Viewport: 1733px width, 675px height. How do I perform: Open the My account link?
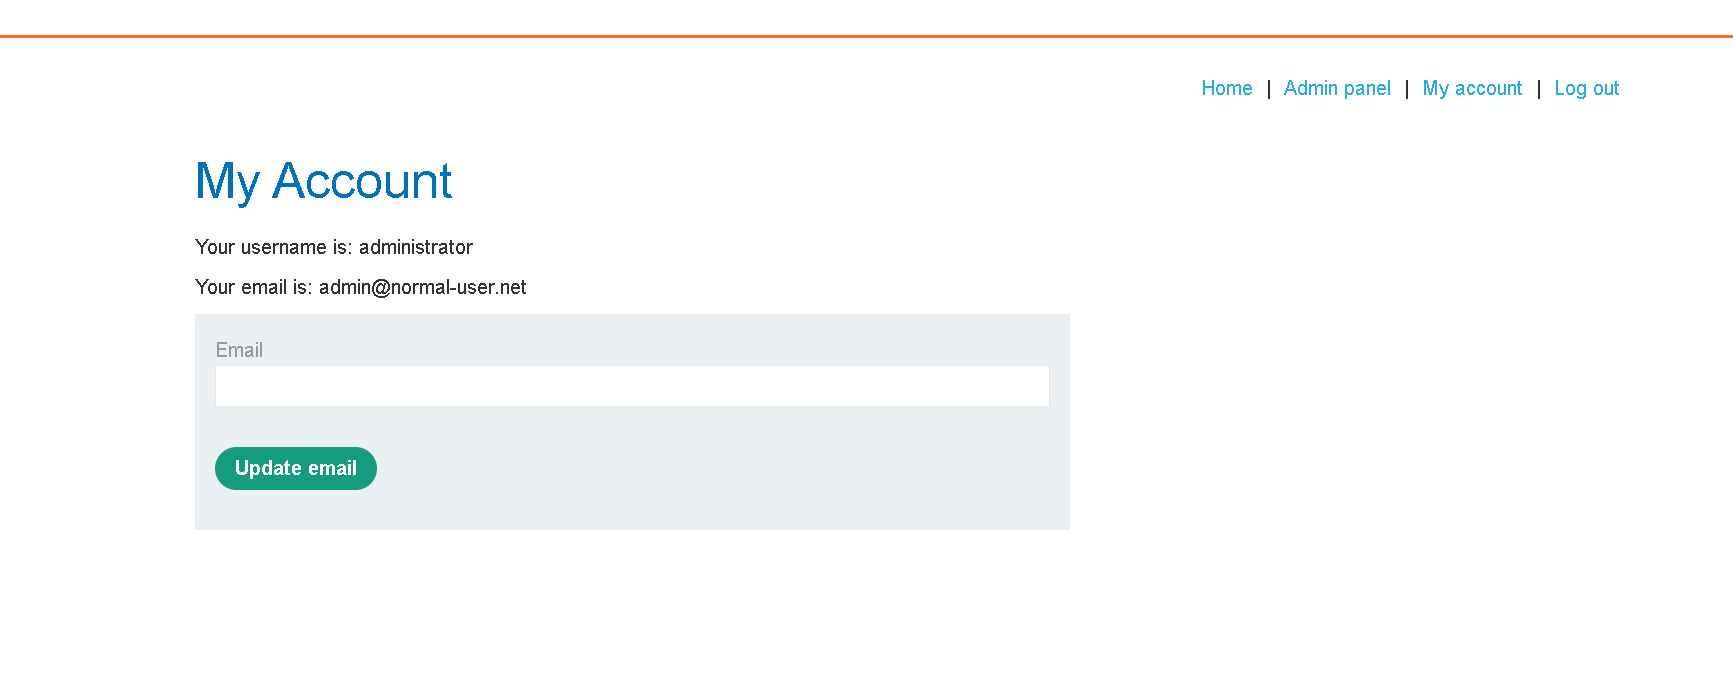[1472, 89]
